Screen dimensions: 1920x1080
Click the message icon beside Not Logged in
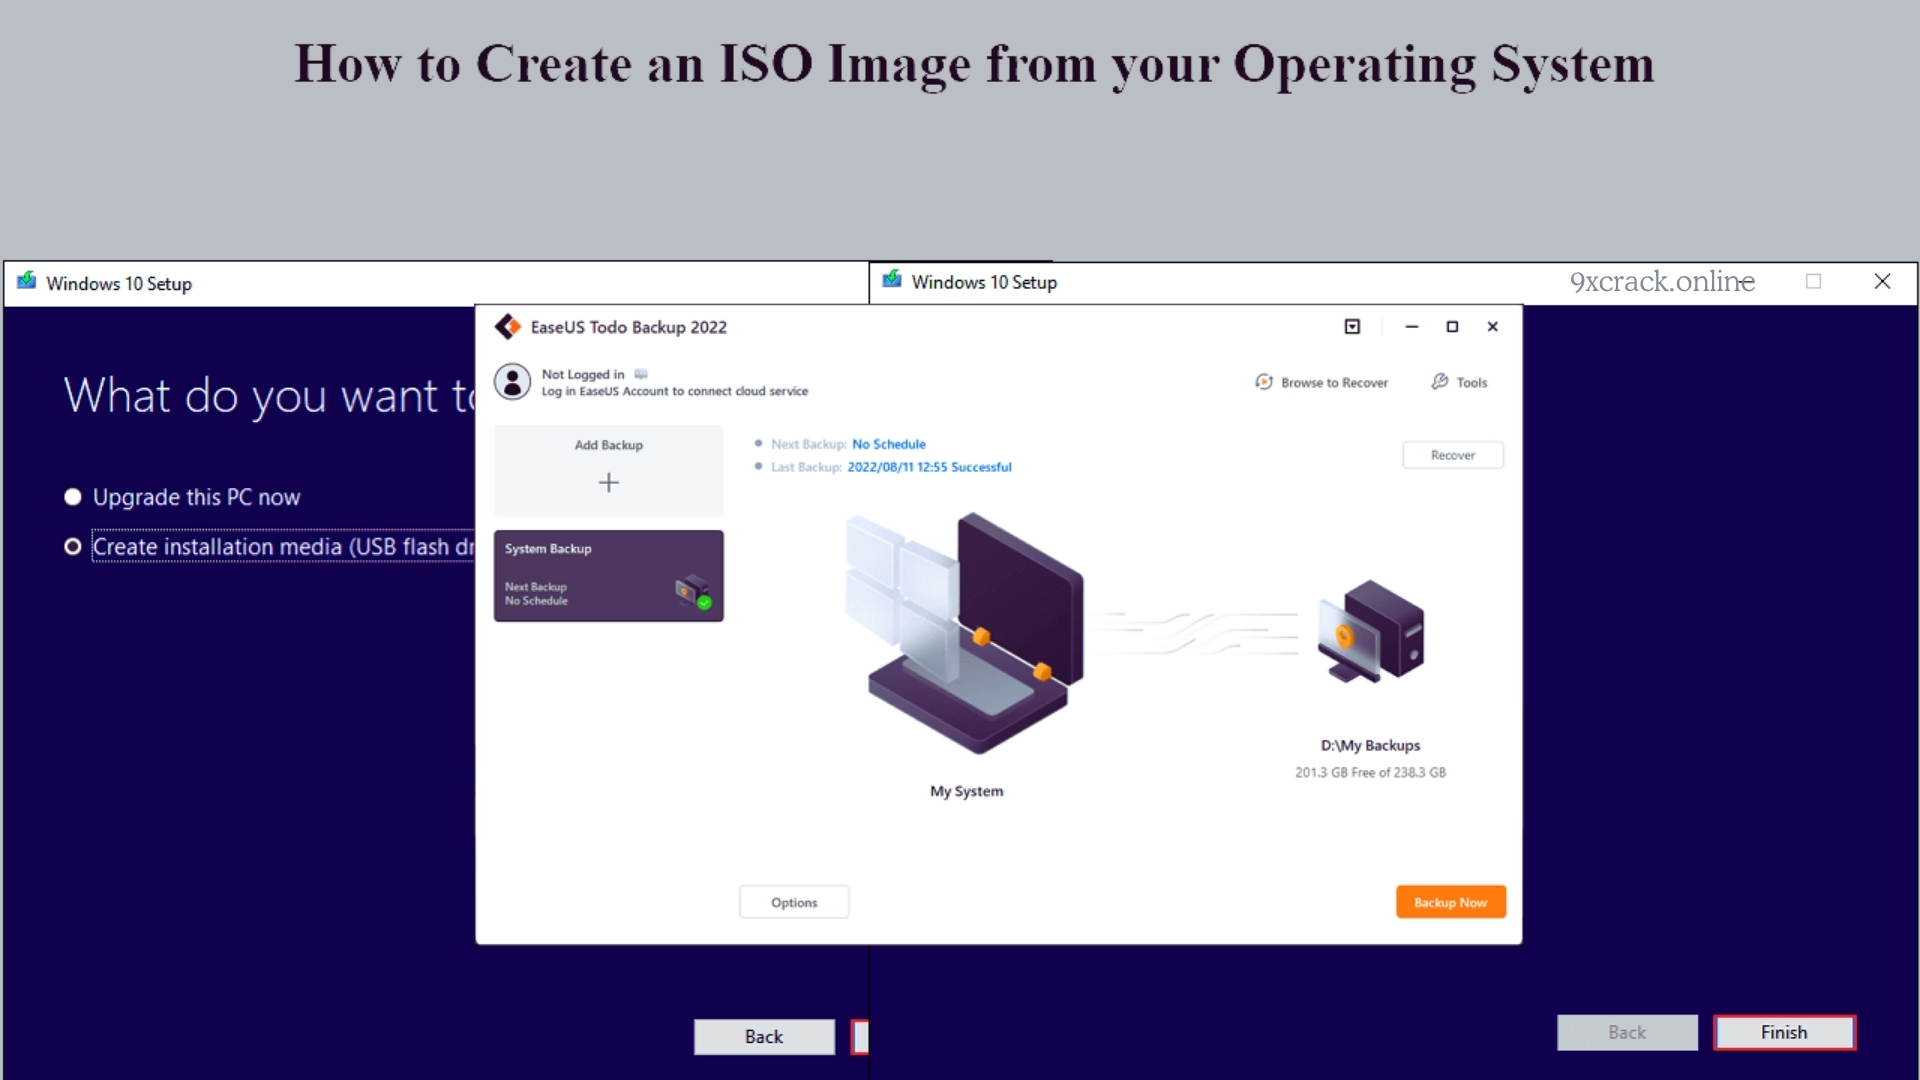click(641, 374)
